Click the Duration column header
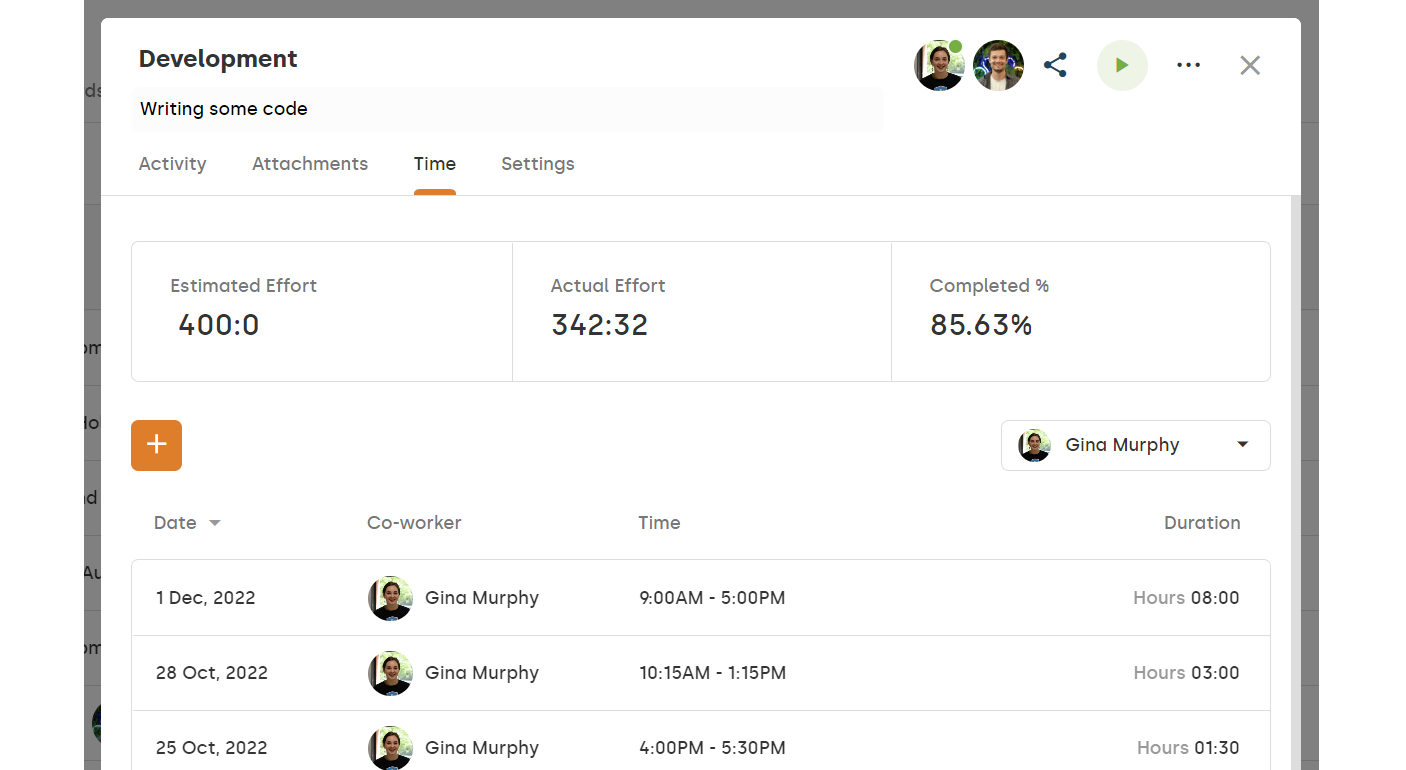The image size is (1406, 770). point(1202,523)
